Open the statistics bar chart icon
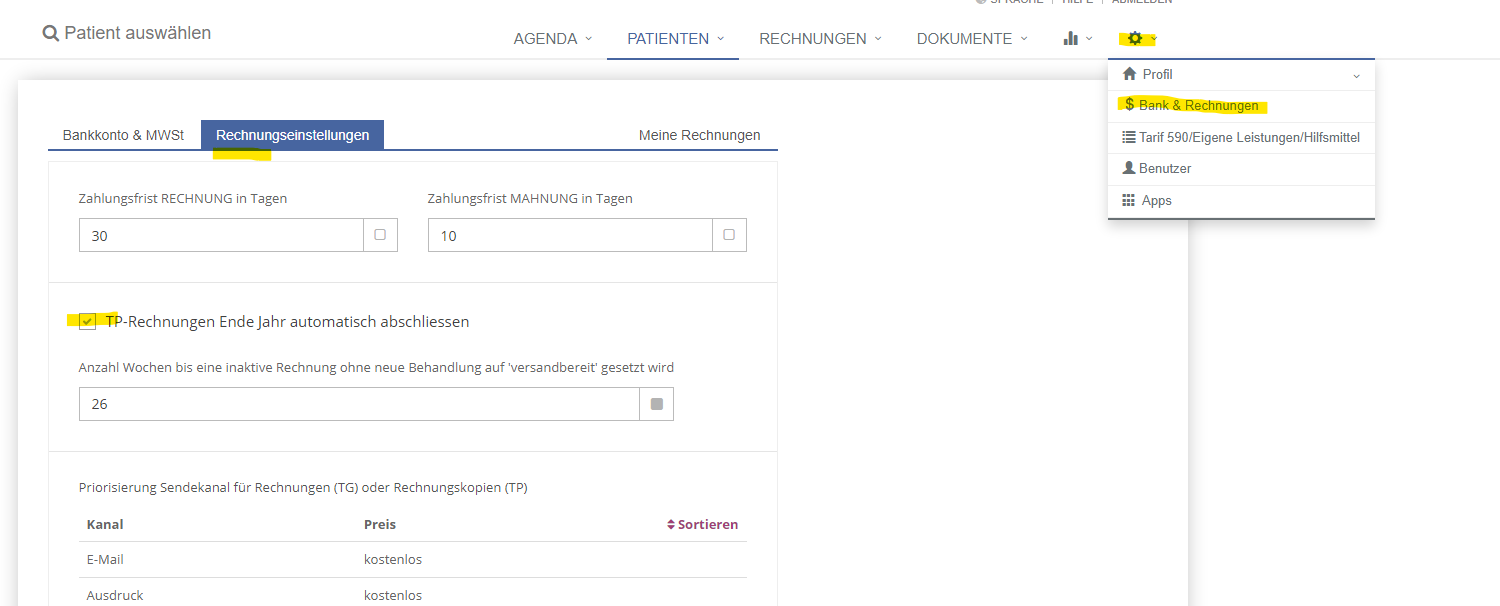This screenshot has height=606, width=1500. (x=1071, y=38)
